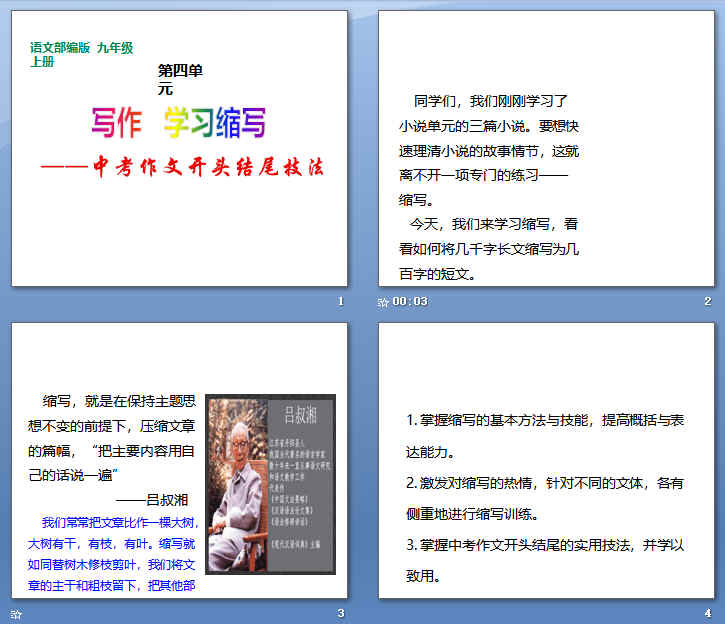Screen dimensions: 725x624
Task: Click slide number 1 label
Action: [x=341, y=302]
